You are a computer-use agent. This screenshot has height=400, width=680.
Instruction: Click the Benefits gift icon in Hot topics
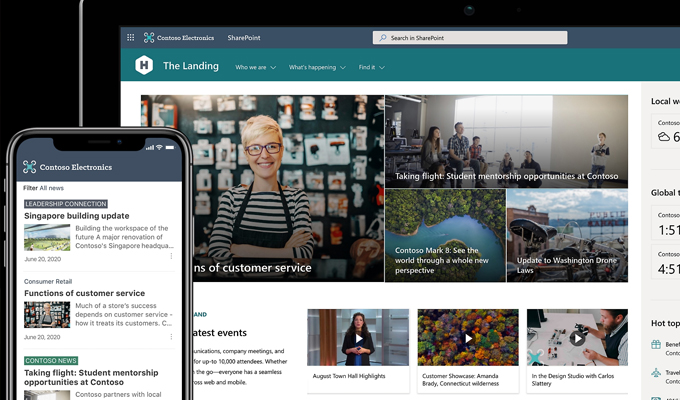(657, 344)
